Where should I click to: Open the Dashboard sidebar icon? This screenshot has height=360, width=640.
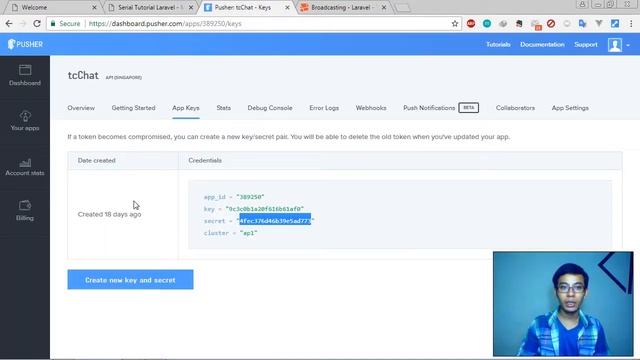pos(25,76)
